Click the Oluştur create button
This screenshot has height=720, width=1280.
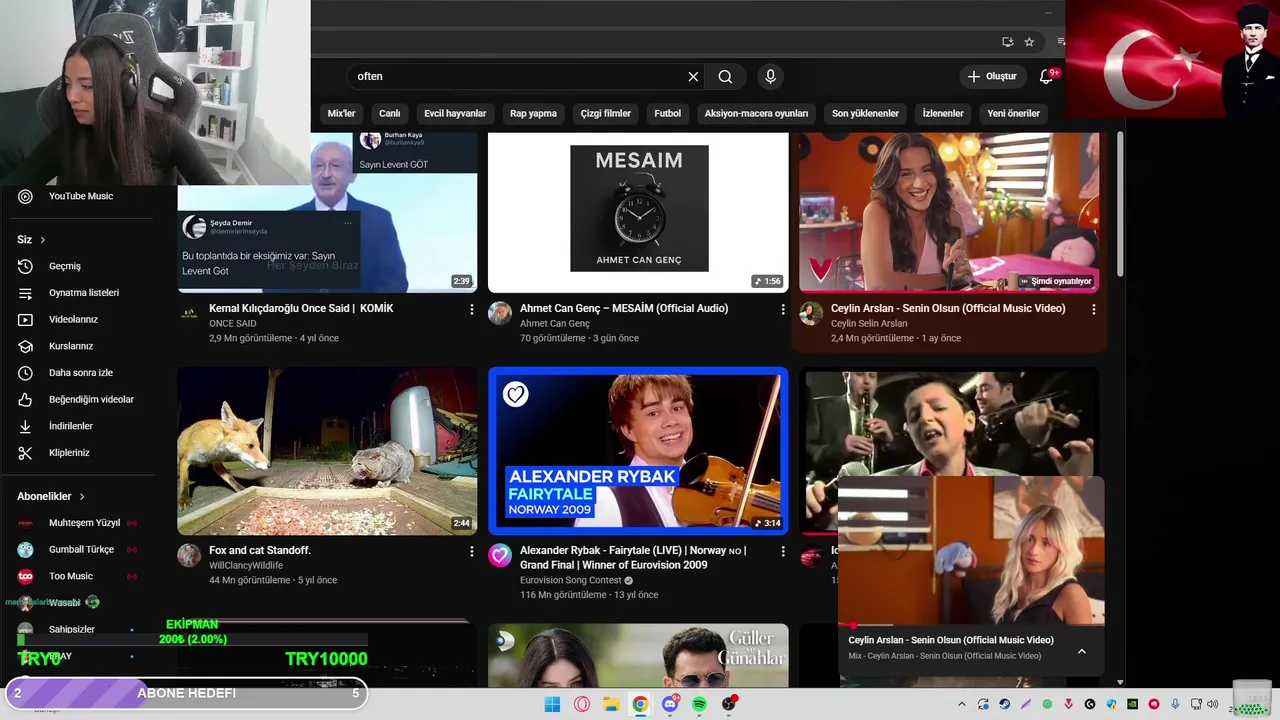(991, 76)
